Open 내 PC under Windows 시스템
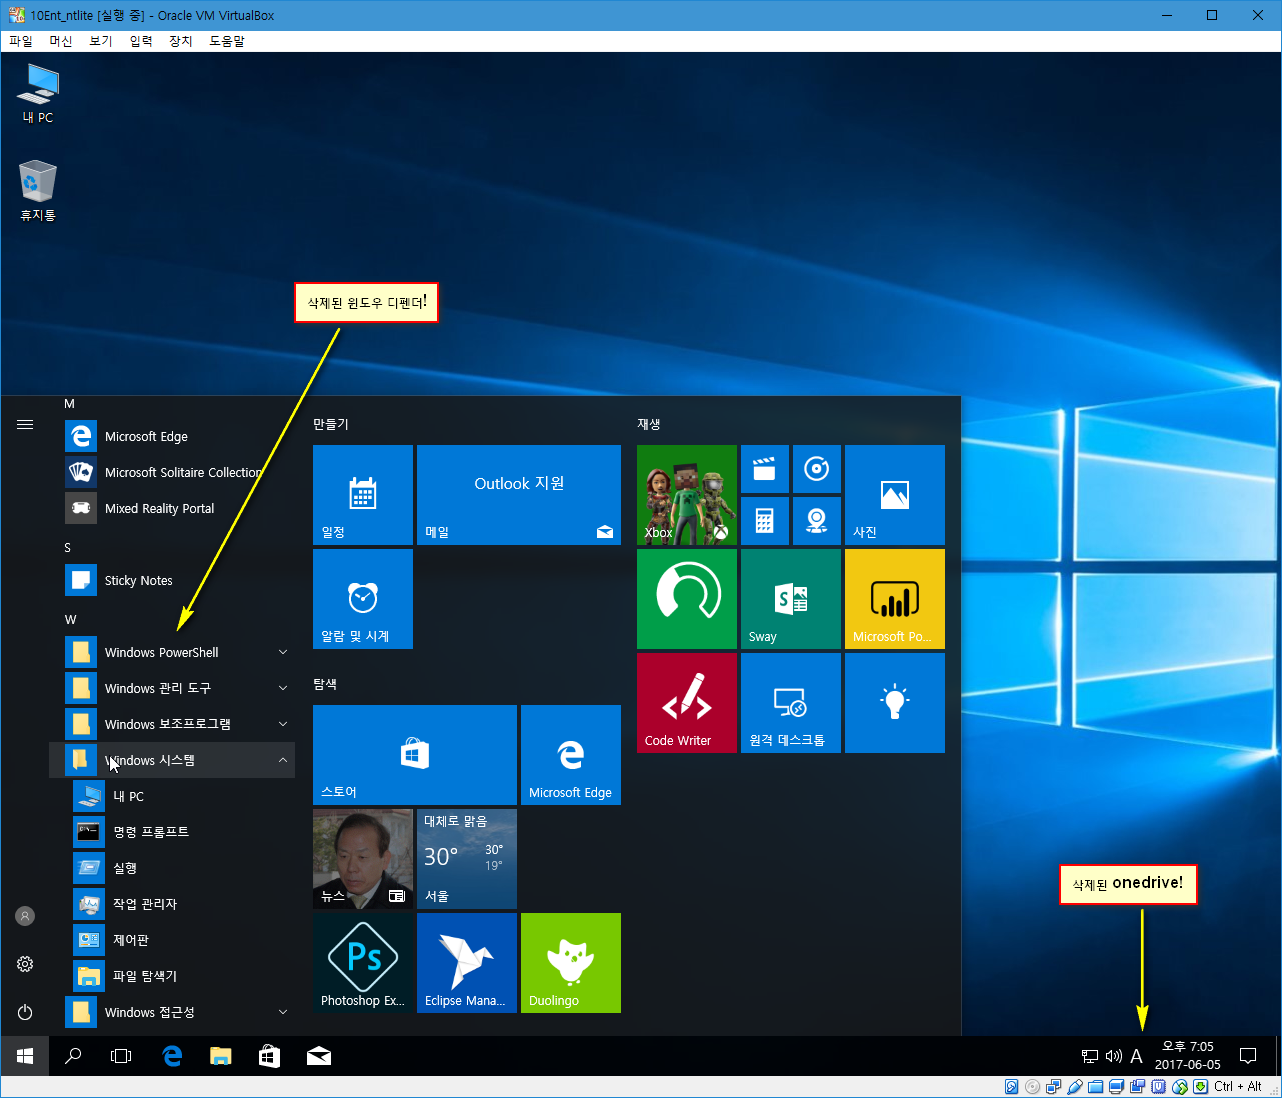The image size is (1282, 1098). coord(172,796)
